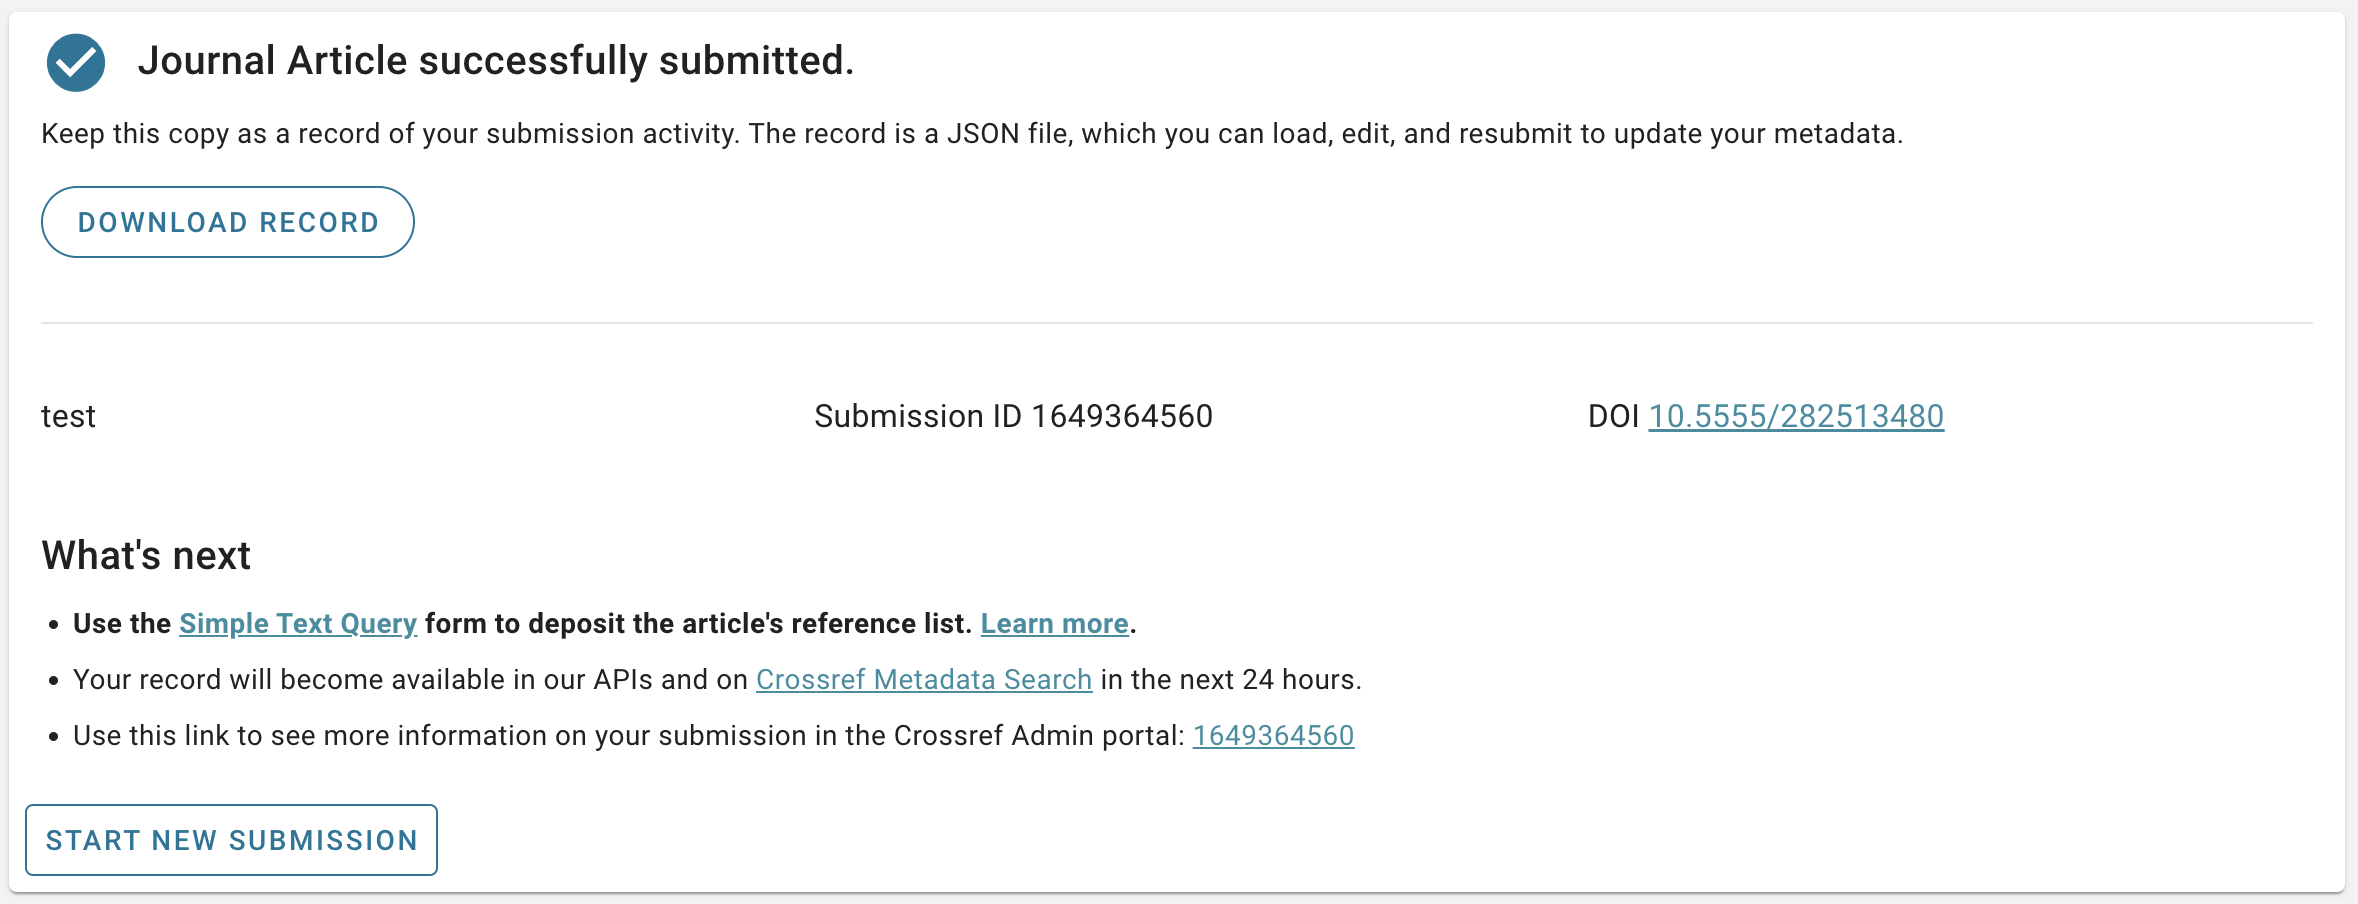
Task: Follow the Learn more link
Action: [1054, 624]
